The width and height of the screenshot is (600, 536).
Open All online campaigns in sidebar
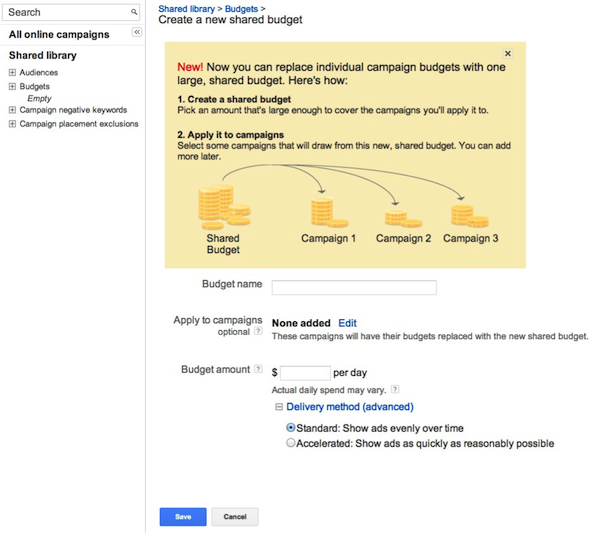[59, 34]
